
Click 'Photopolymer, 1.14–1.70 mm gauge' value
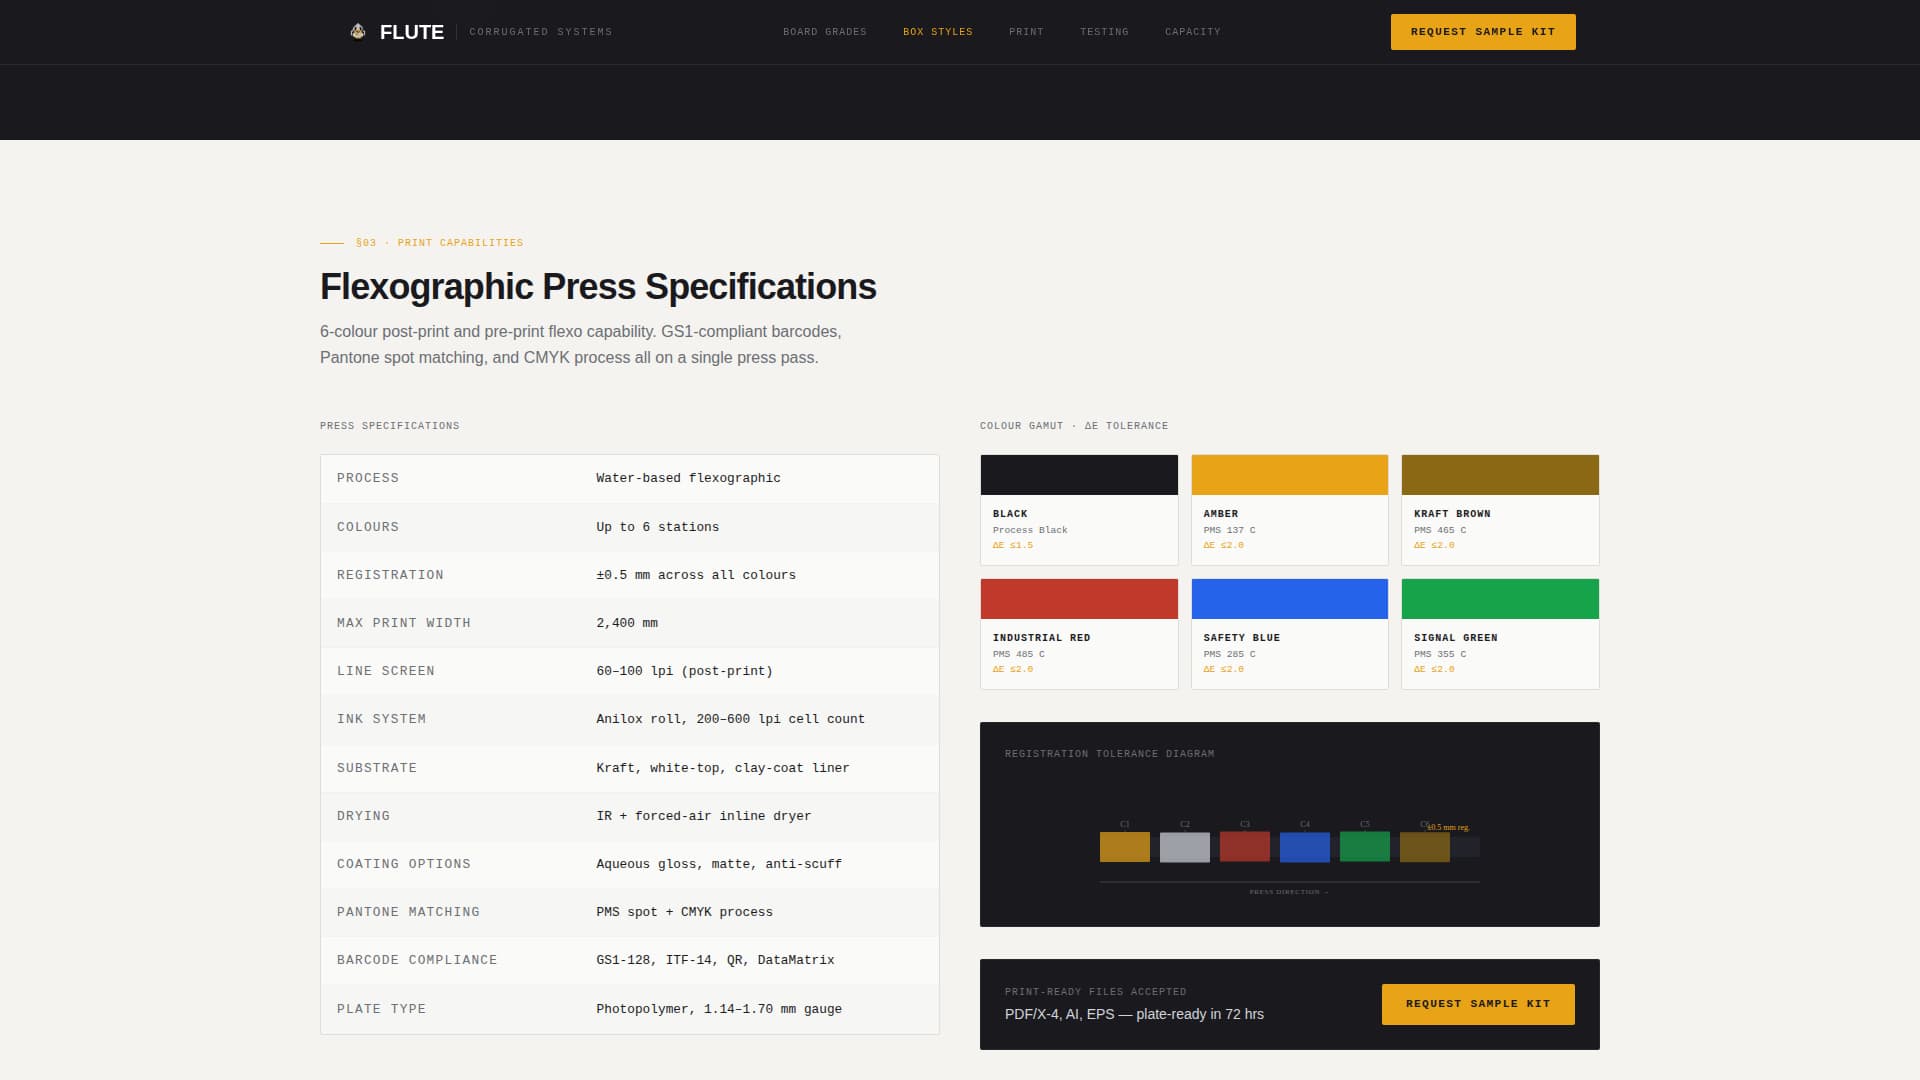[719, 1009]
